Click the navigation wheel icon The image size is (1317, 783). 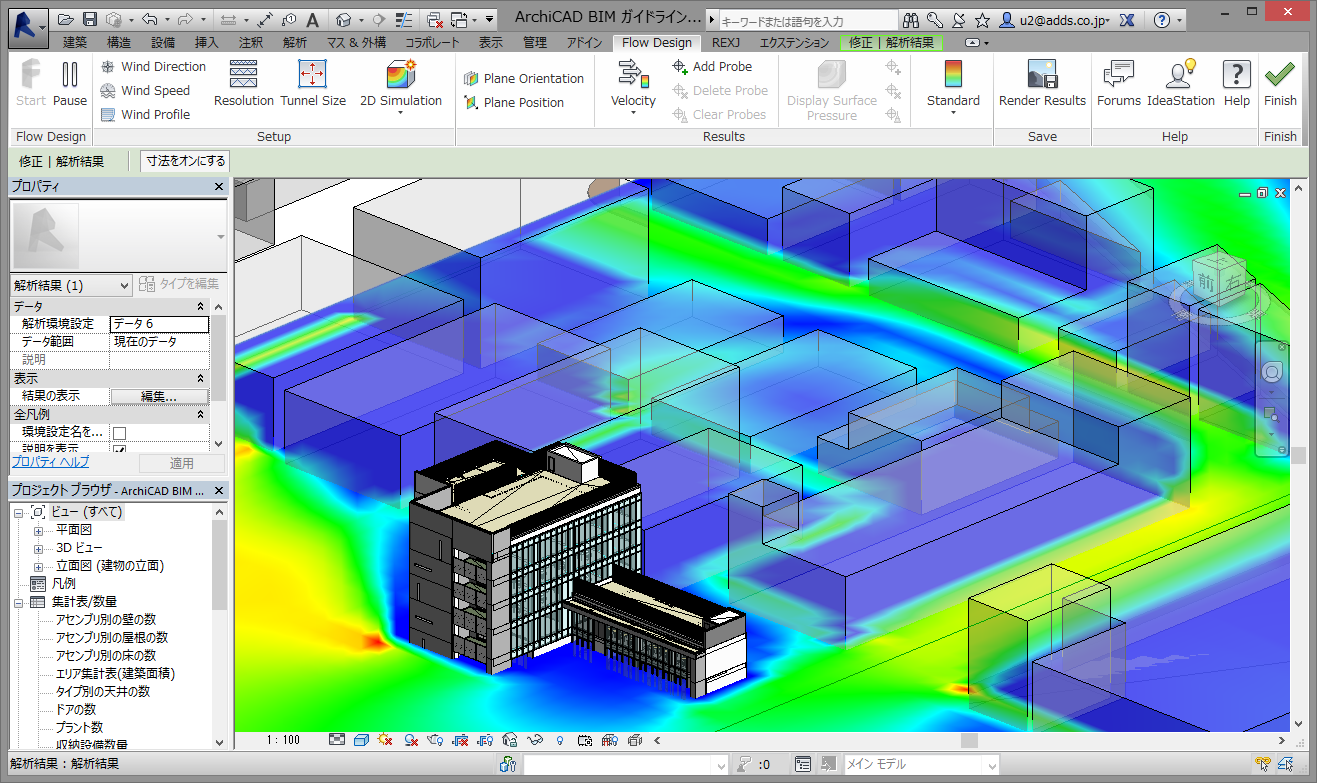tap(1271, 372)
